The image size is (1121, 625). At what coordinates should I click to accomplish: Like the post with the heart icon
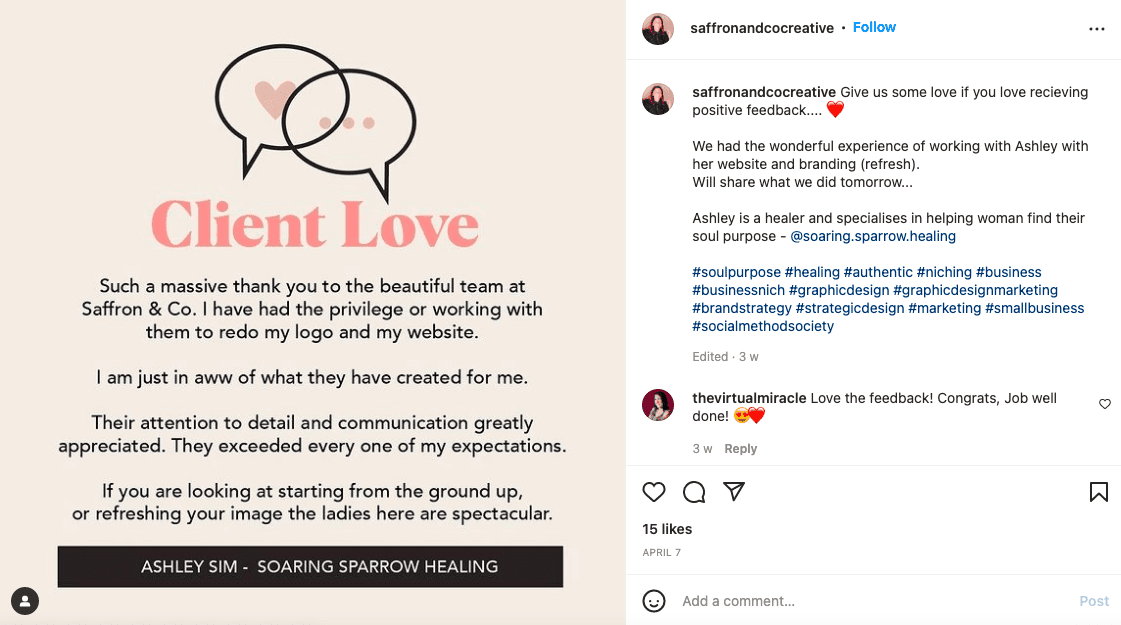[654, 492]
